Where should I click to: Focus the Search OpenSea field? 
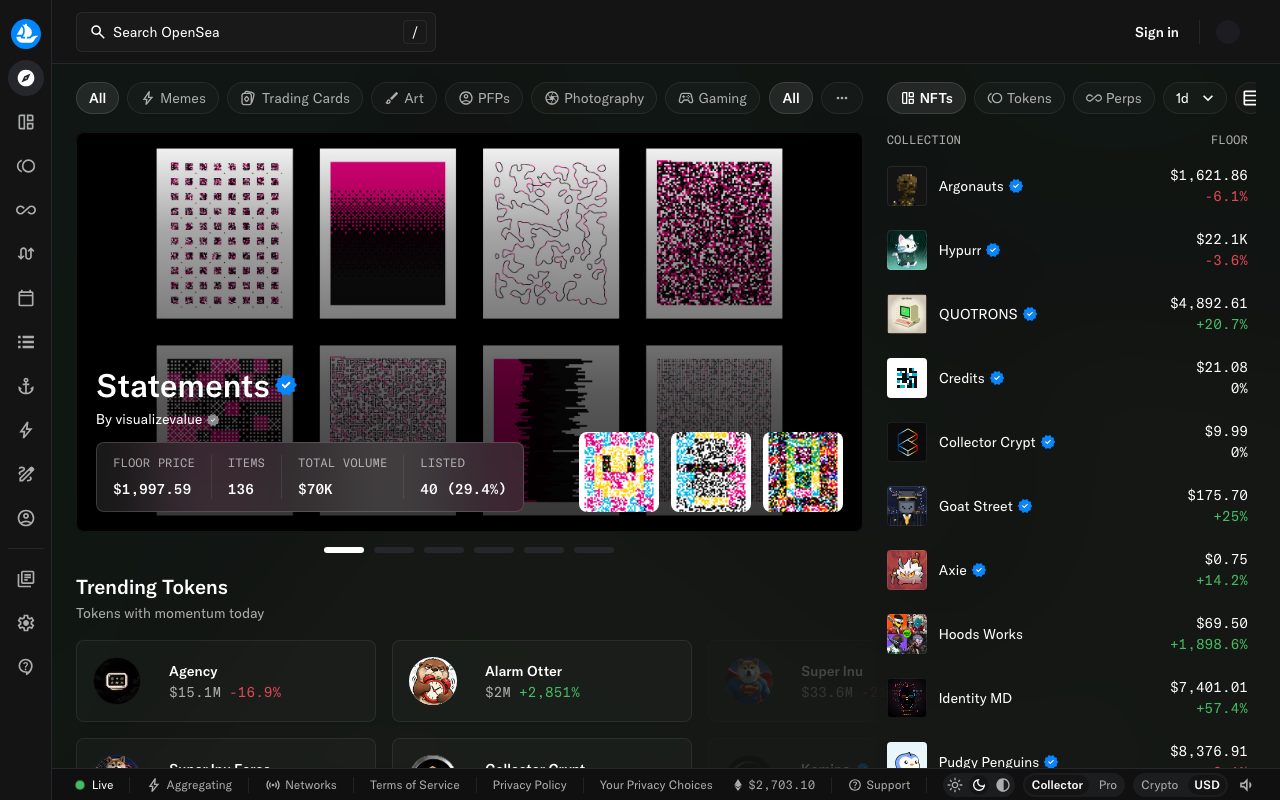[x=256, y=32]
